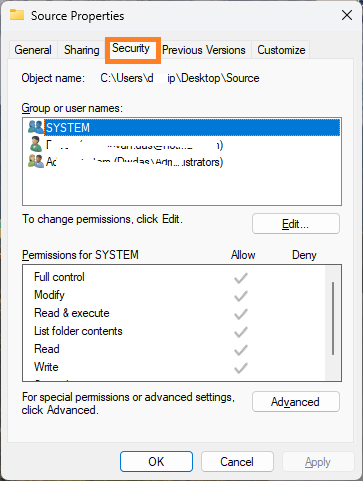Viewport: 363px width, 481px height.
Task: Click the SYSTEM group user icon
Action: coord(36,127)
